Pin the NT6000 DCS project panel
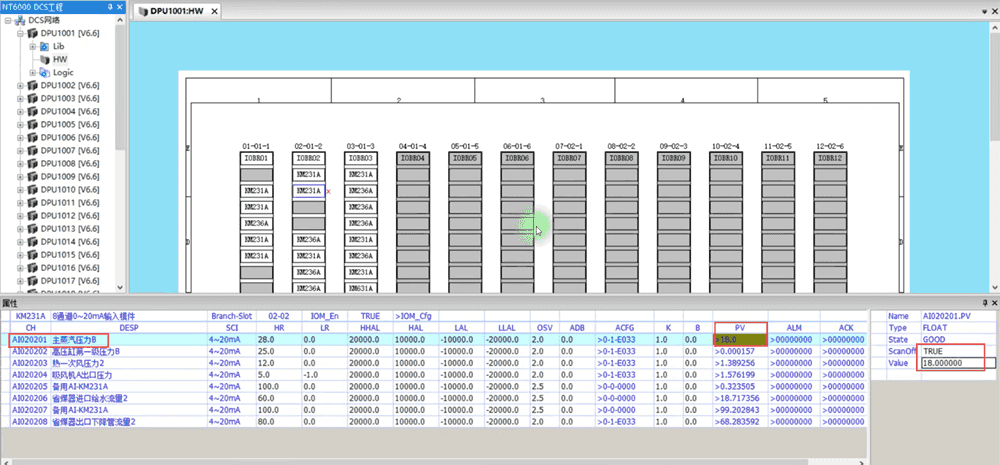This screenshot has width=1000, height=465. (x=110, y=6)
